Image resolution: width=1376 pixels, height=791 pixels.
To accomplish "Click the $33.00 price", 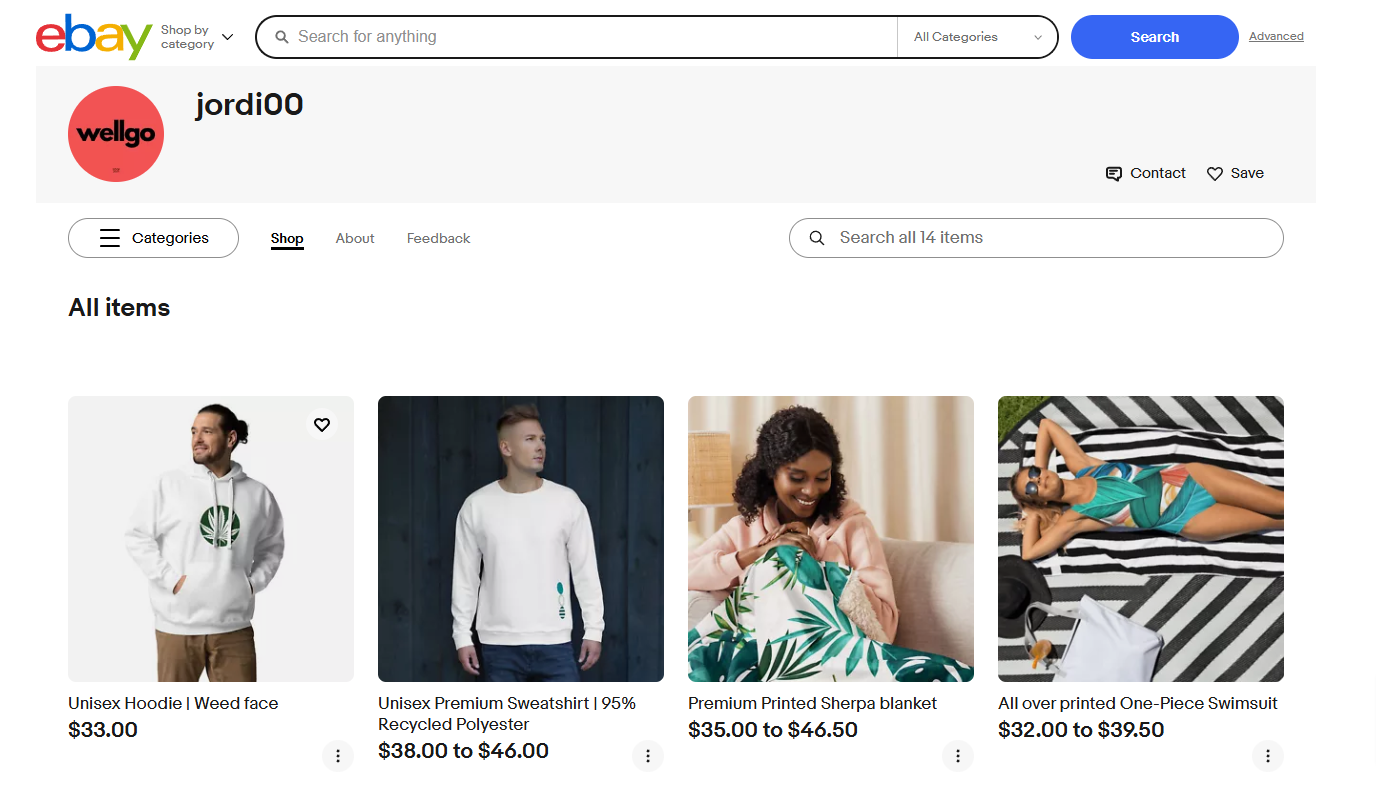I will point(103,730).
